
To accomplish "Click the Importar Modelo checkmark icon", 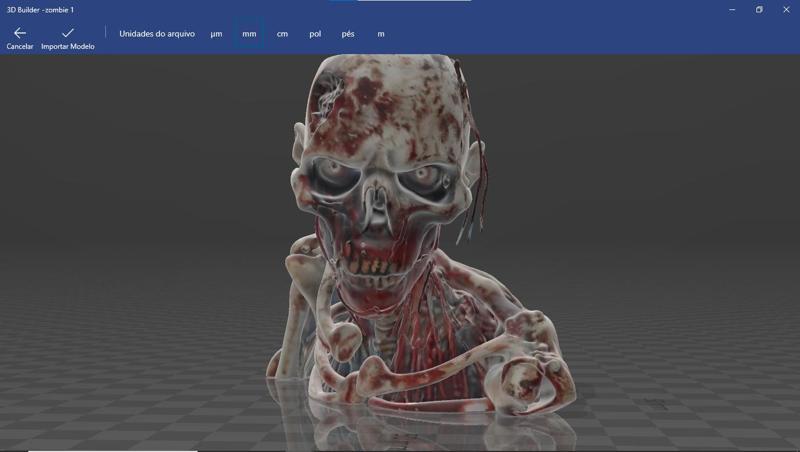I will pyautogui.click(x=67, y=33).
